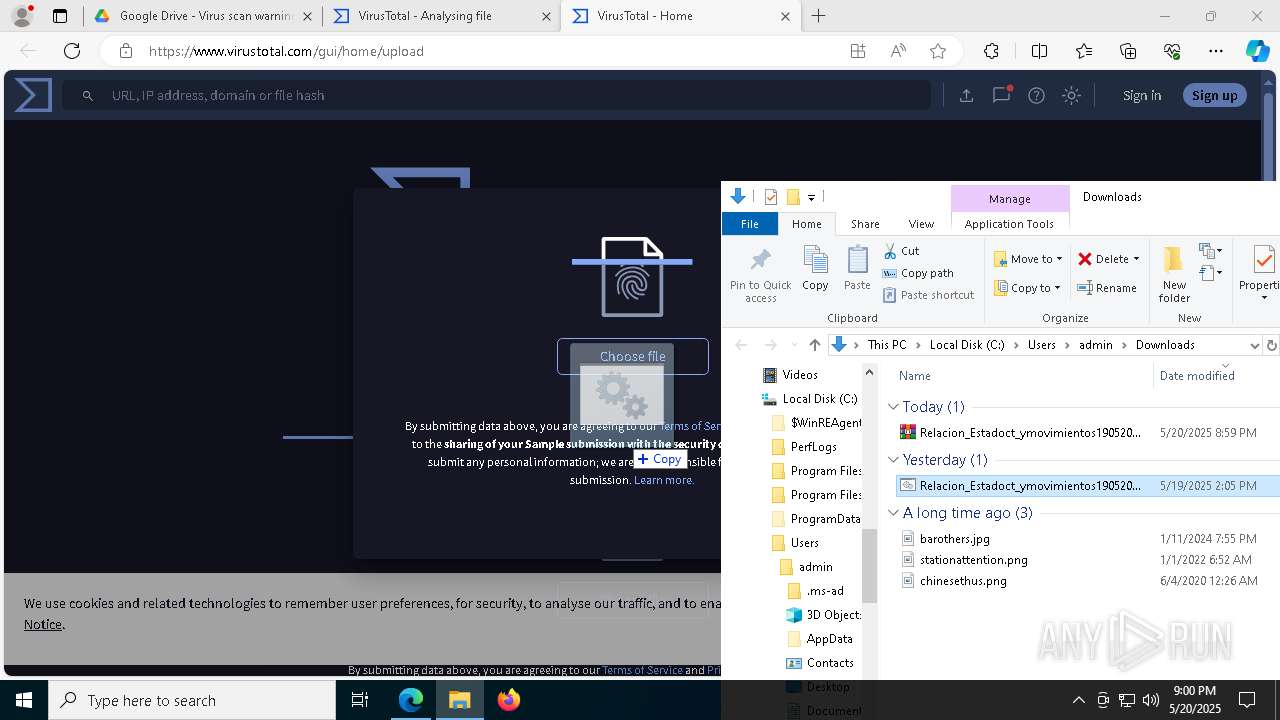Click the Up one level arrow in Explorer
This screenshot has width=1280, height=720.
point(814,345)
